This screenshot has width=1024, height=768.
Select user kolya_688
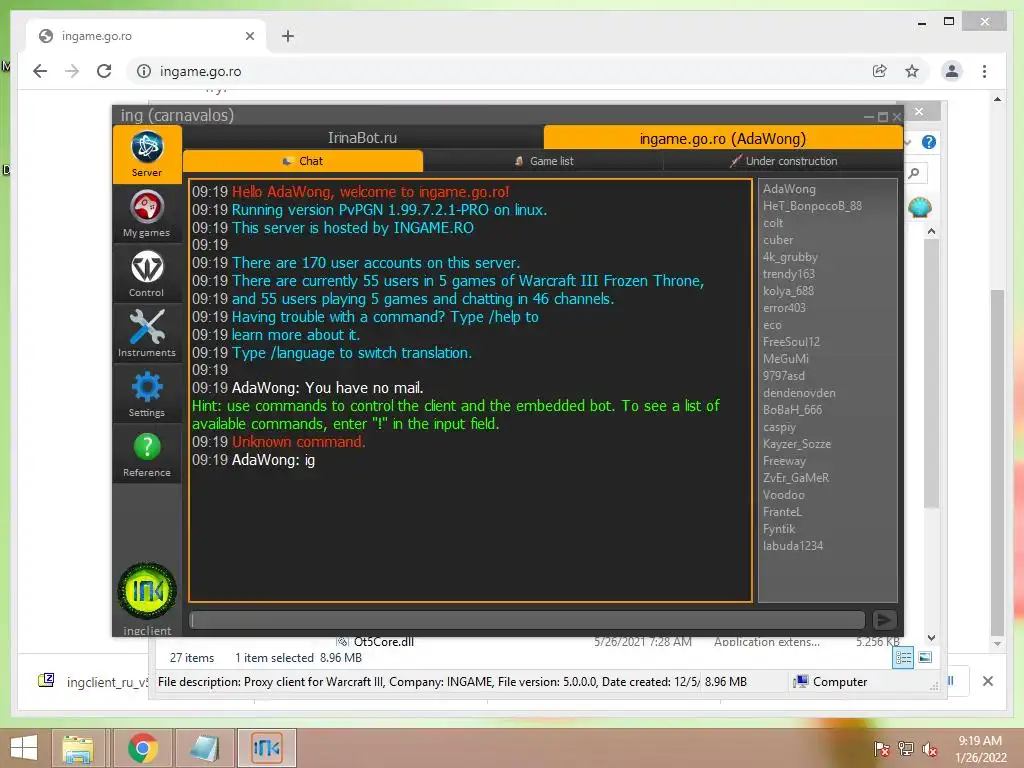788,291
